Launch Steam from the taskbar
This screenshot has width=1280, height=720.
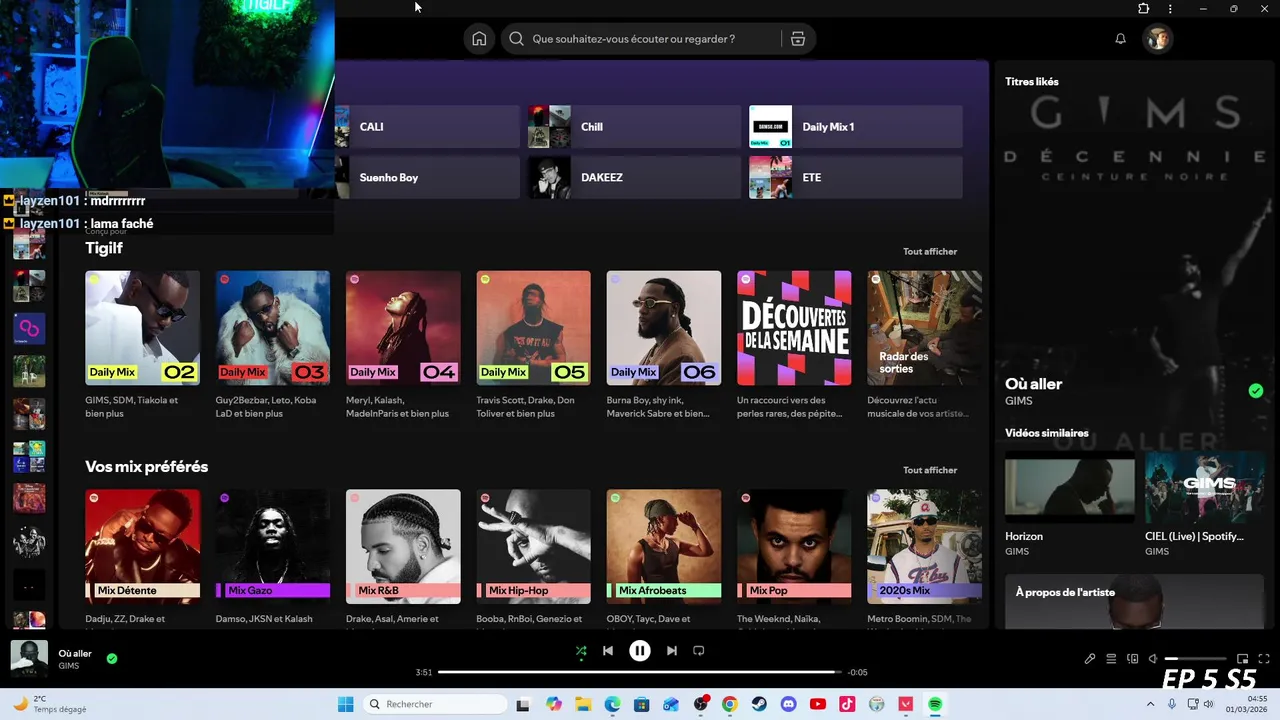[x=759, y=704]
